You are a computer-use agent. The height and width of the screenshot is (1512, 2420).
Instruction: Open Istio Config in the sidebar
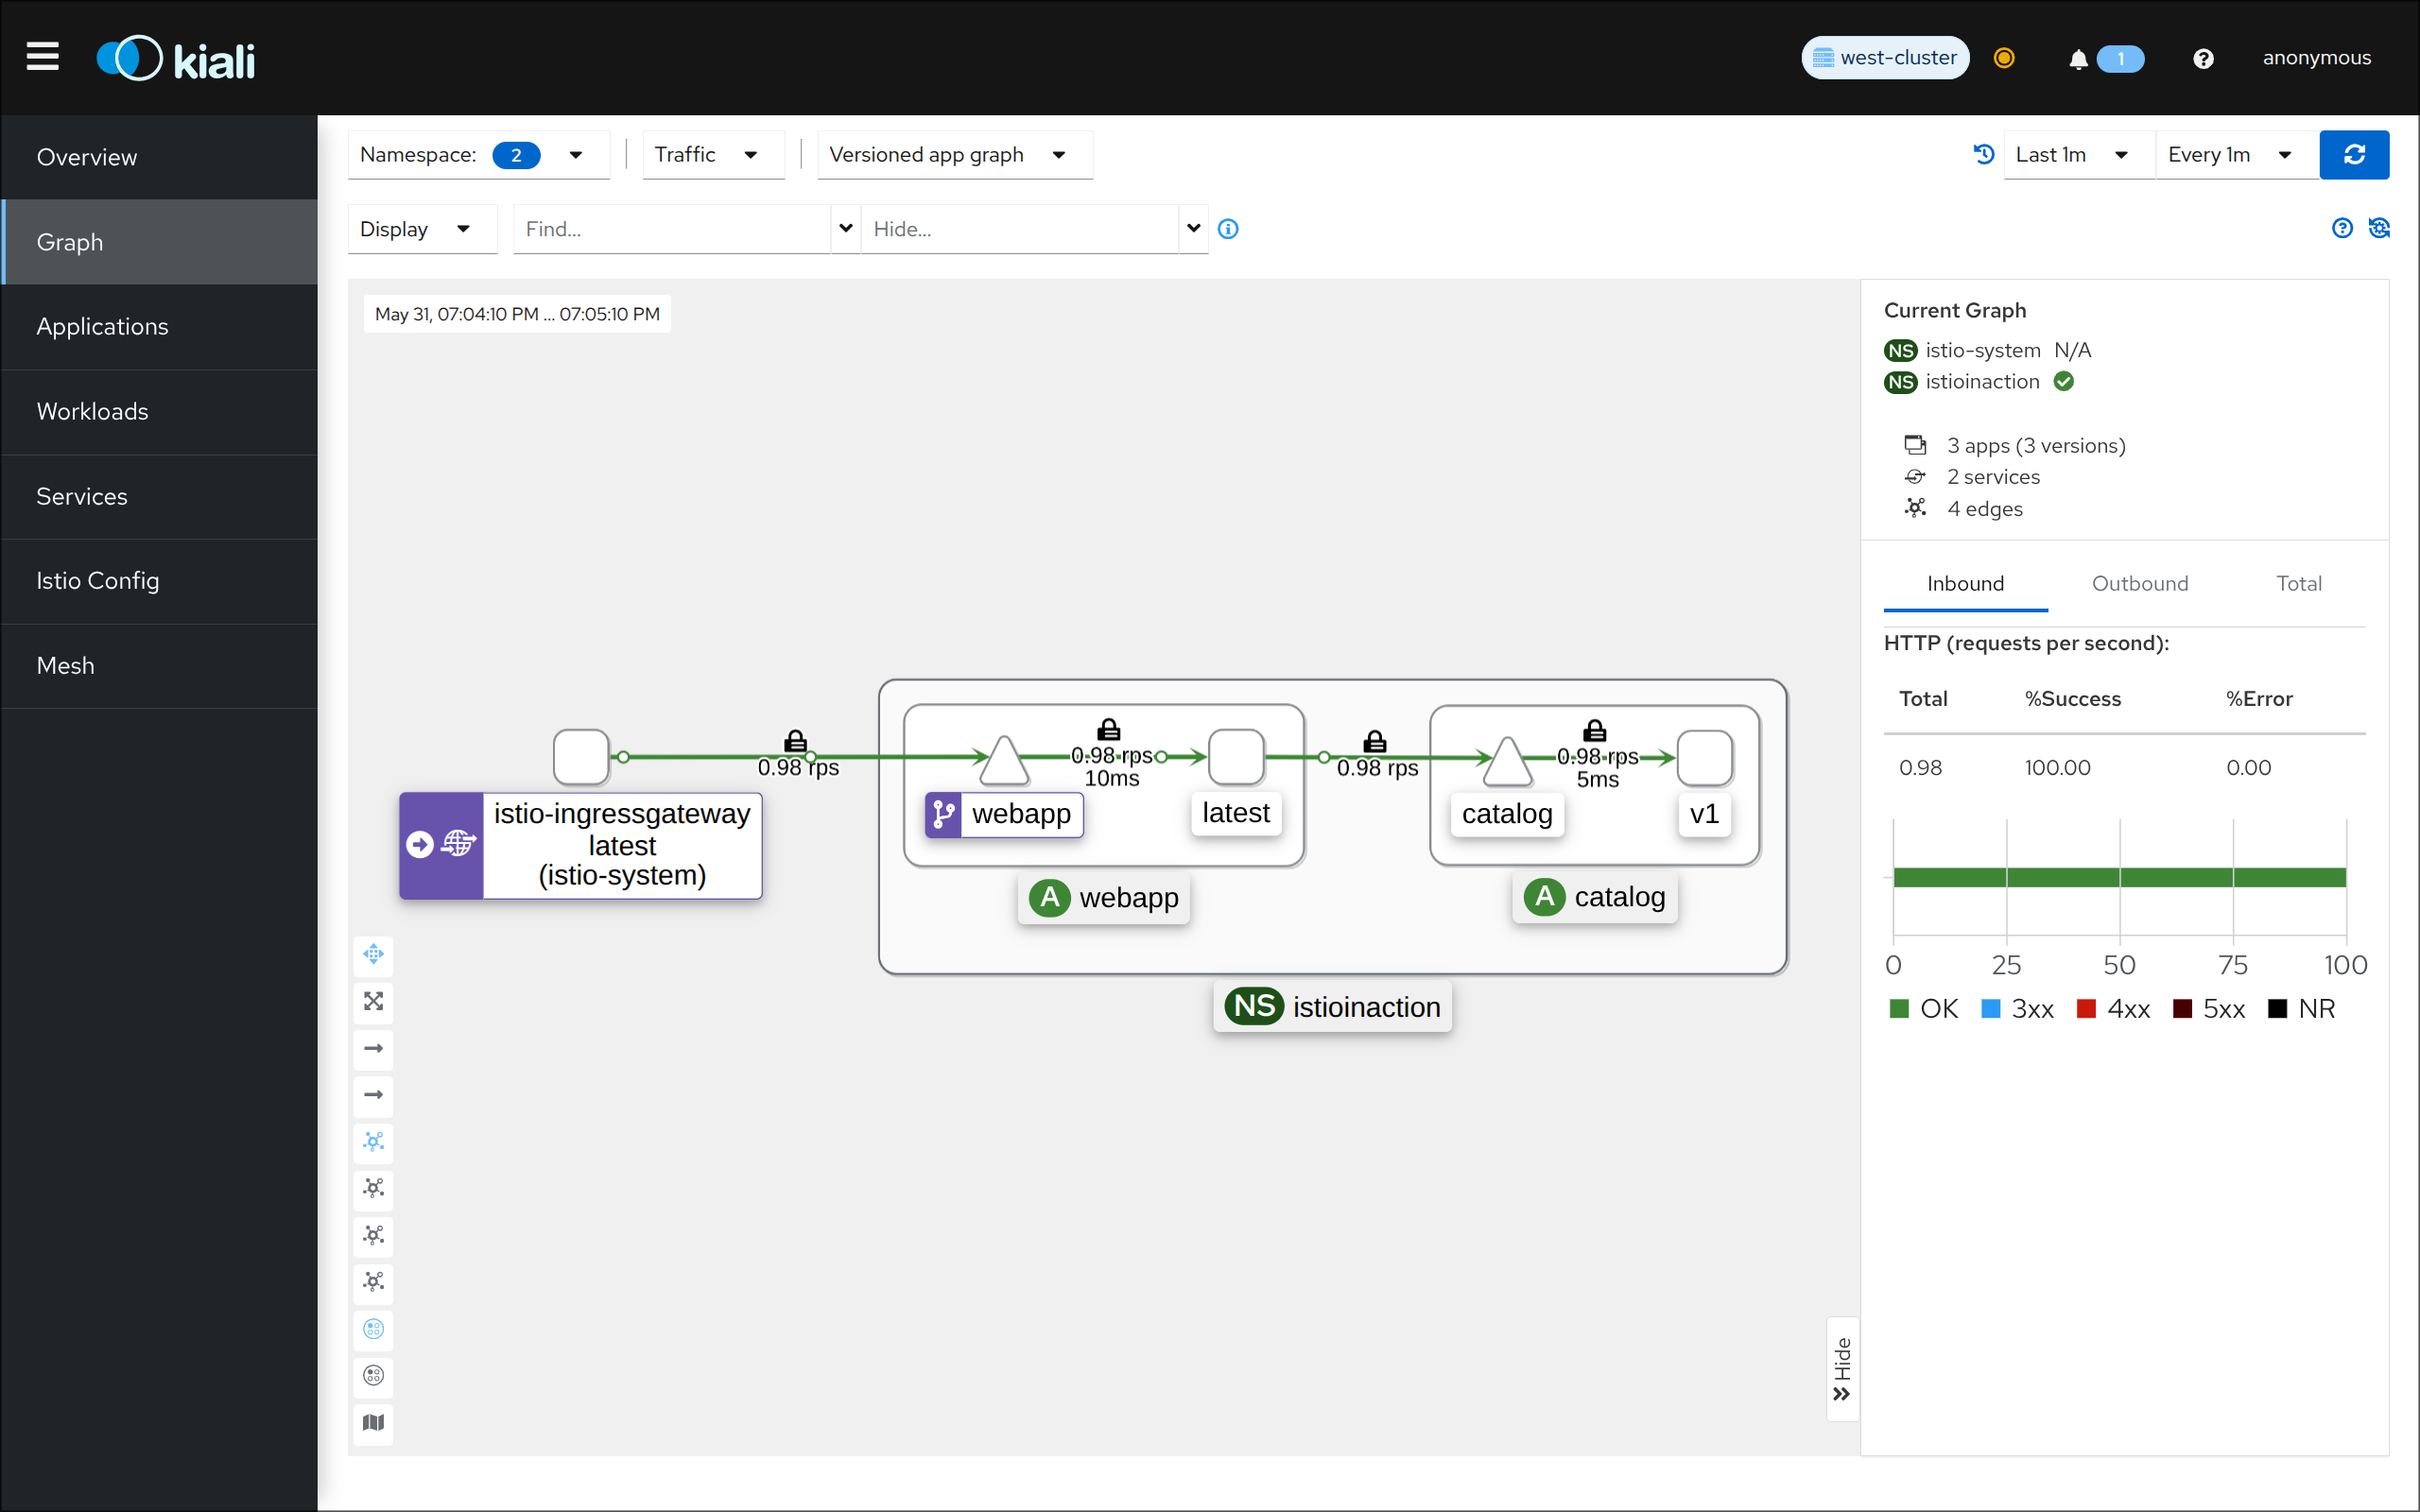click(x=160, y=580)
